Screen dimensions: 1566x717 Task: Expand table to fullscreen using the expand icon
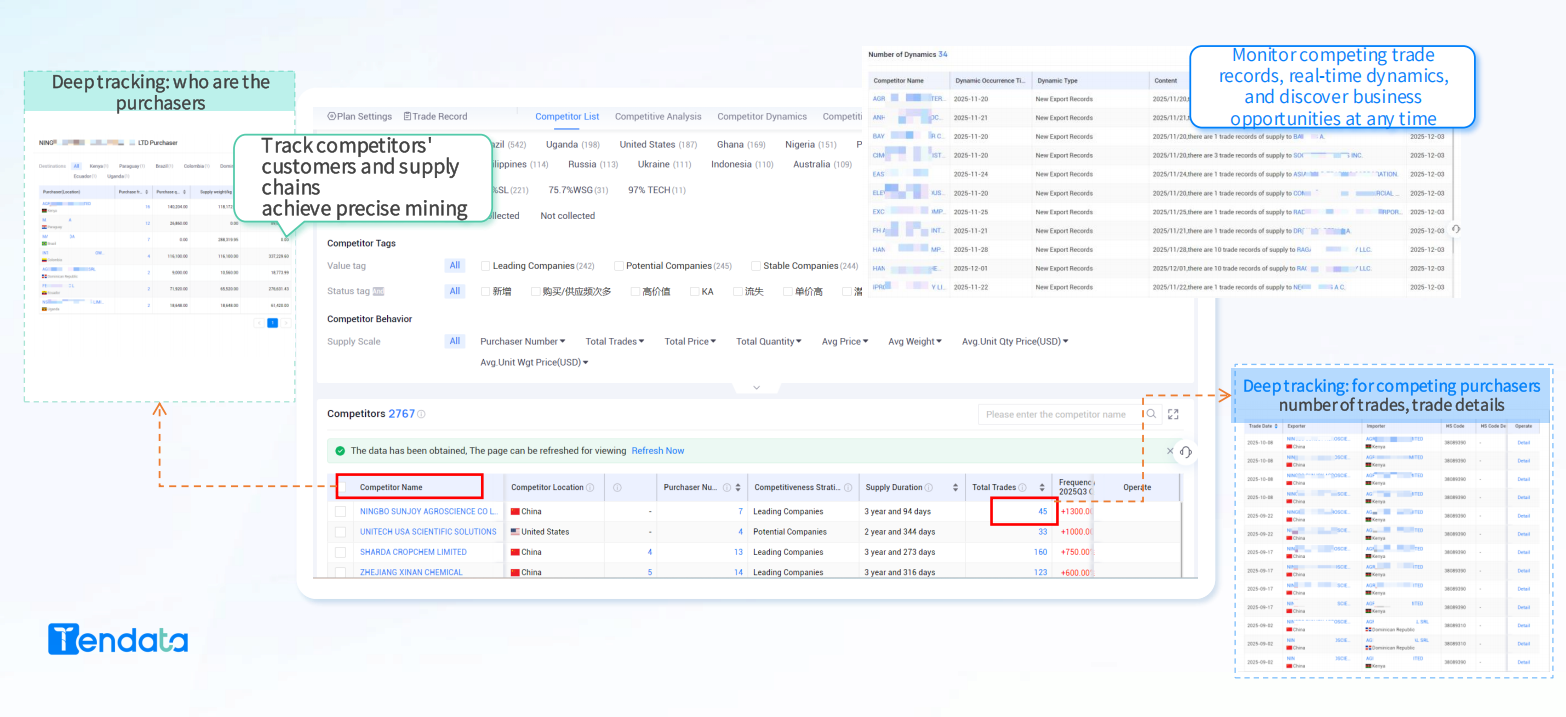(1173, 414)
